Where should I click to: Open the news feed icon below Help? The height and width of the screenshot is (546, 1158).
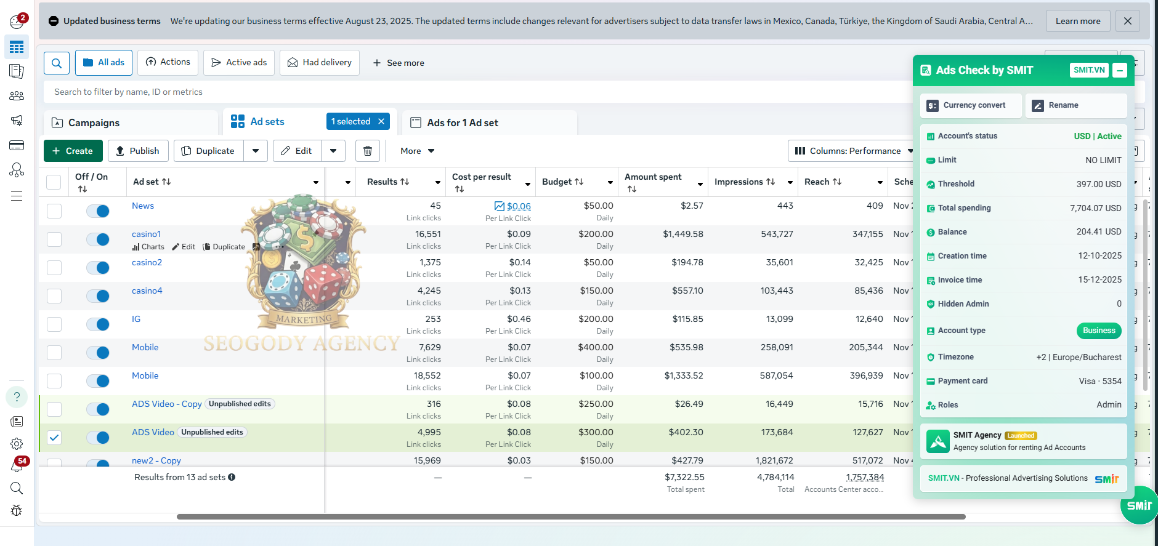tap(16, 422)
